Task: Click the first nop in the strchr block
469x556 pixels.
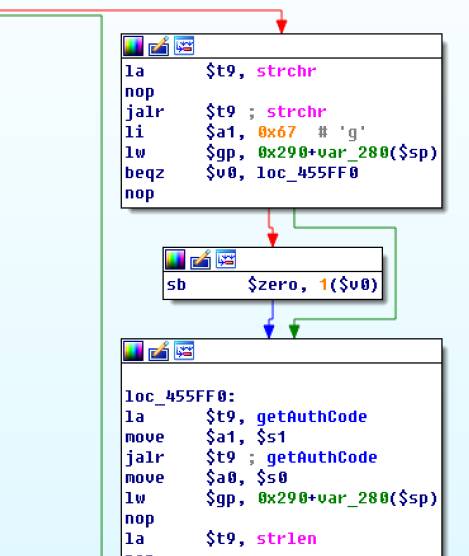Action: point(140,92)
